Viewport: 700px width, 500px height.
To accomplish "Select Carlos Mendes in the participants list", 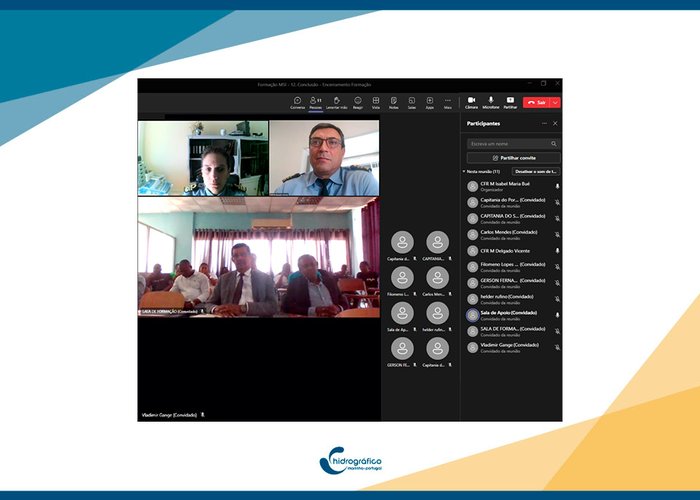I will pyautogui.click(x=508, y=233).
